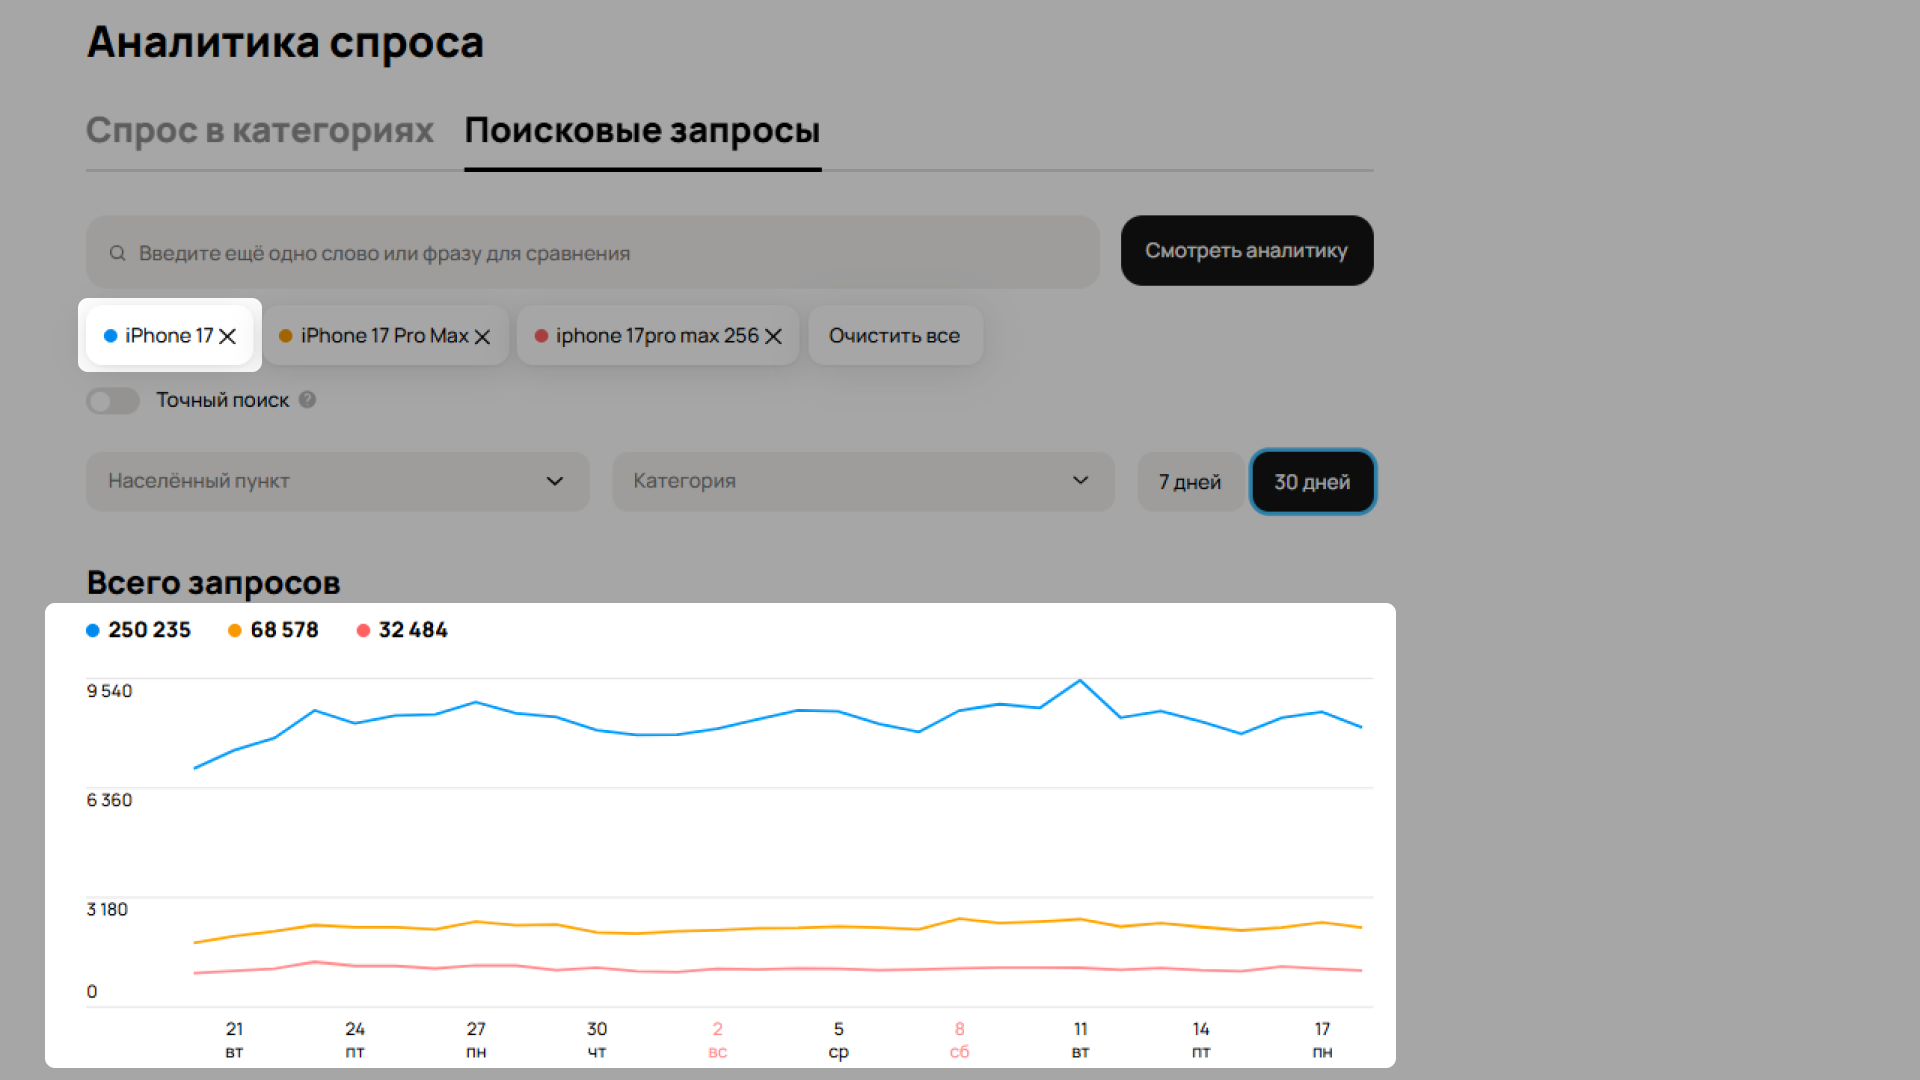Click the iPhone 17 chip label

pos(169,336)
